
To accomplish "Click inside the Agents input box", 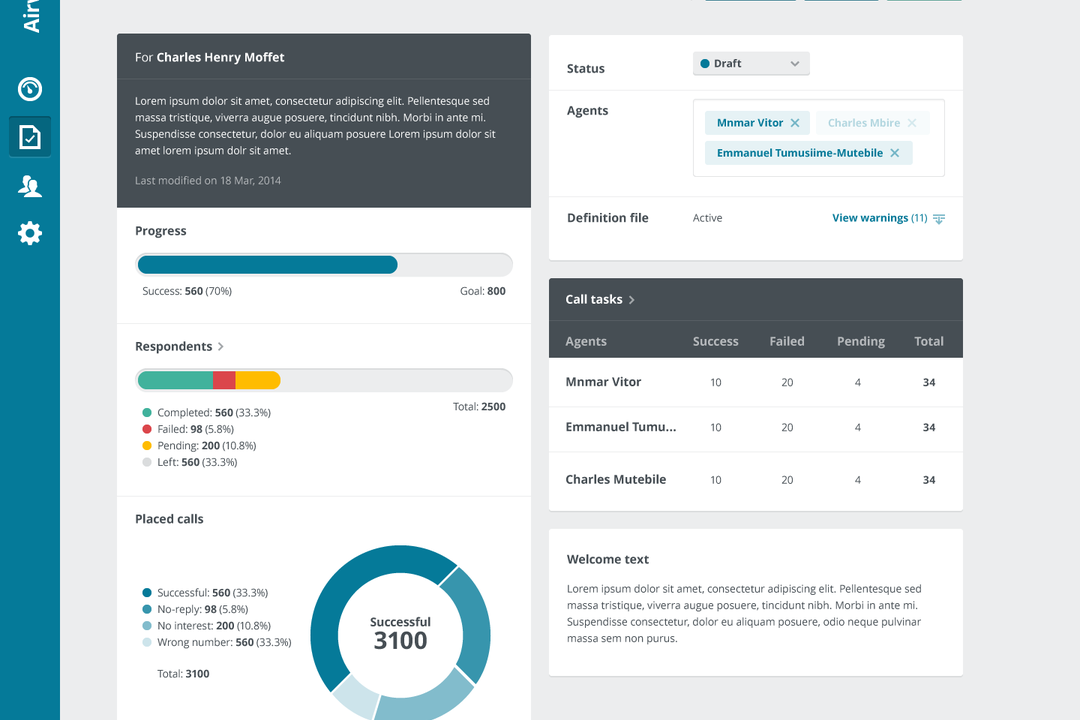I will coord(818,138).
